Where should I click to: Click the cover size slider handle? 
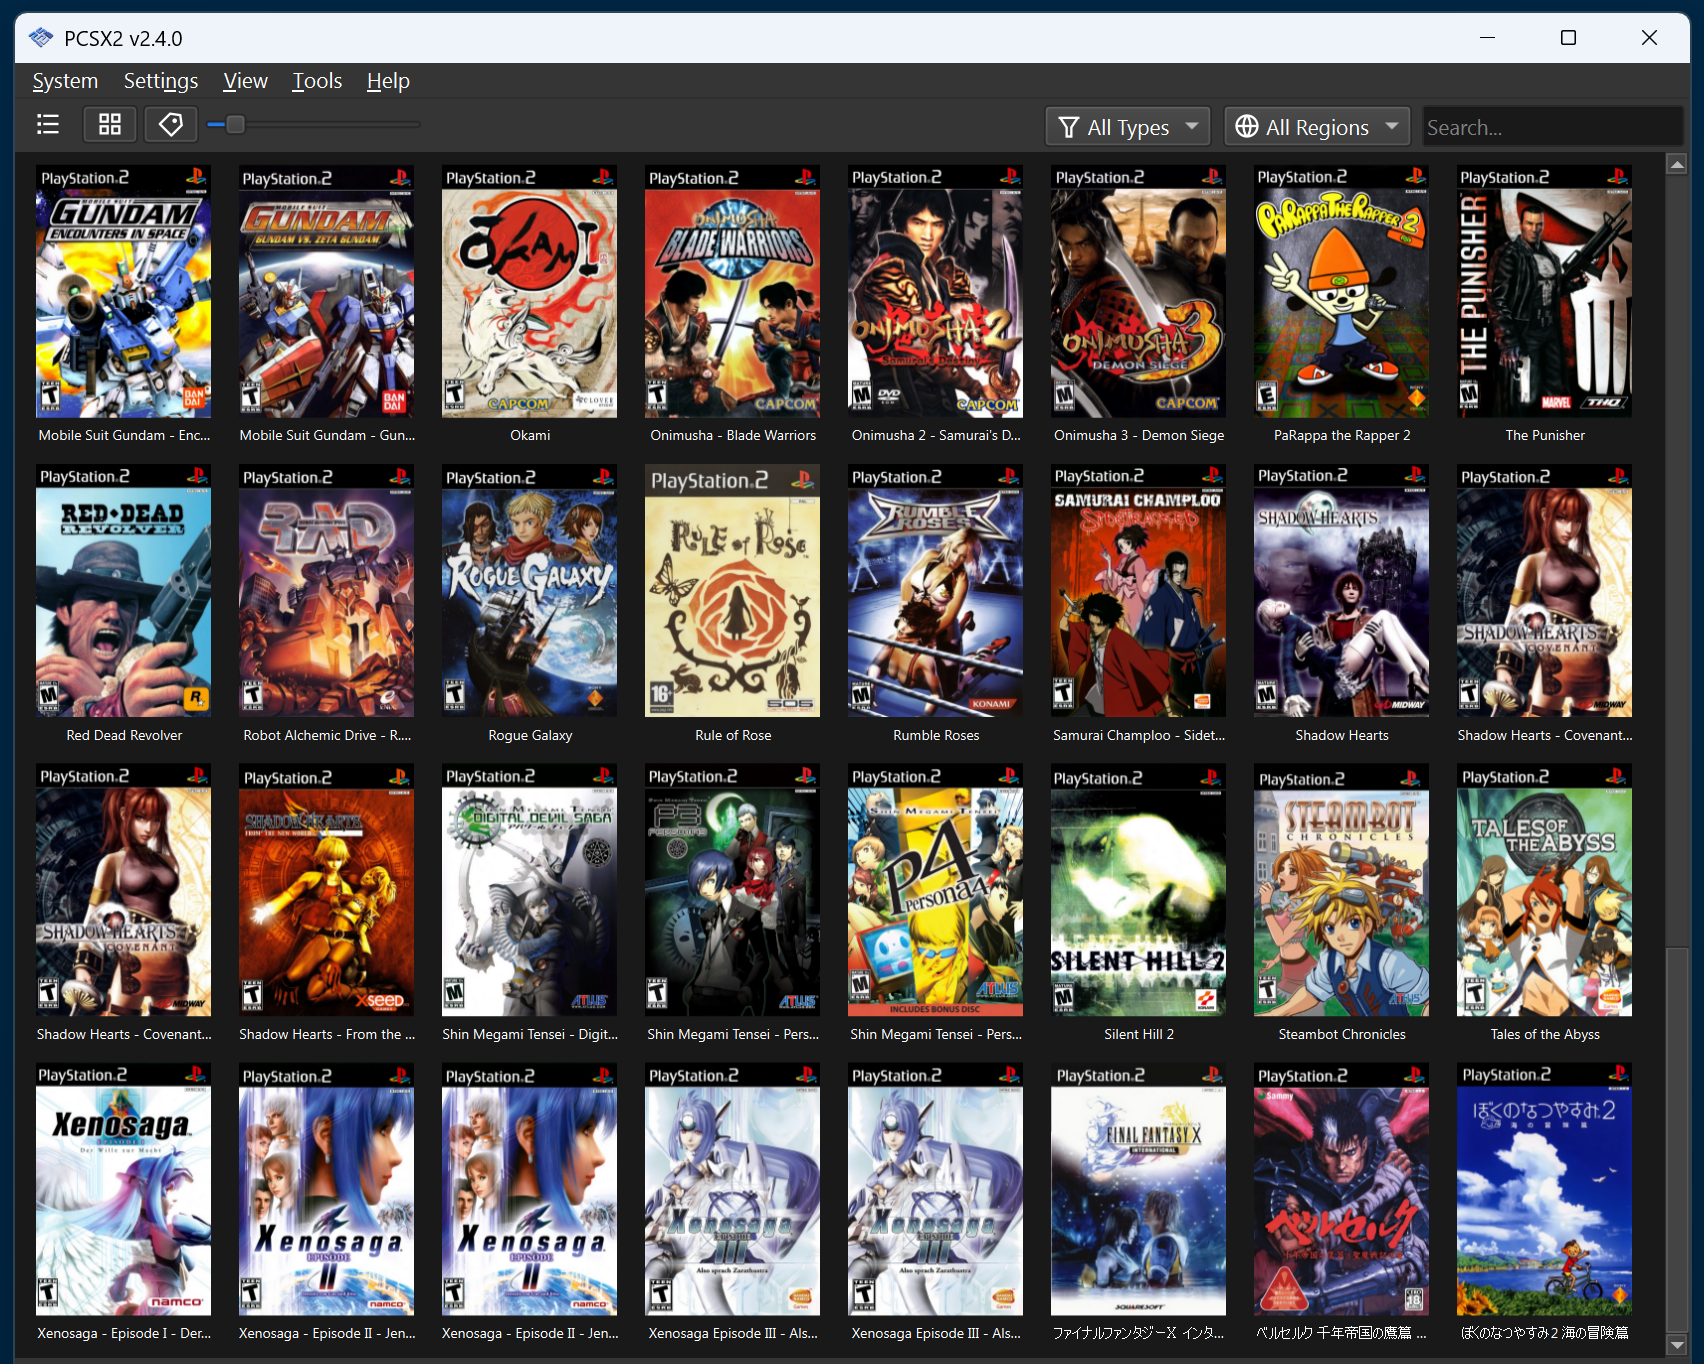(x=235, y=124)
